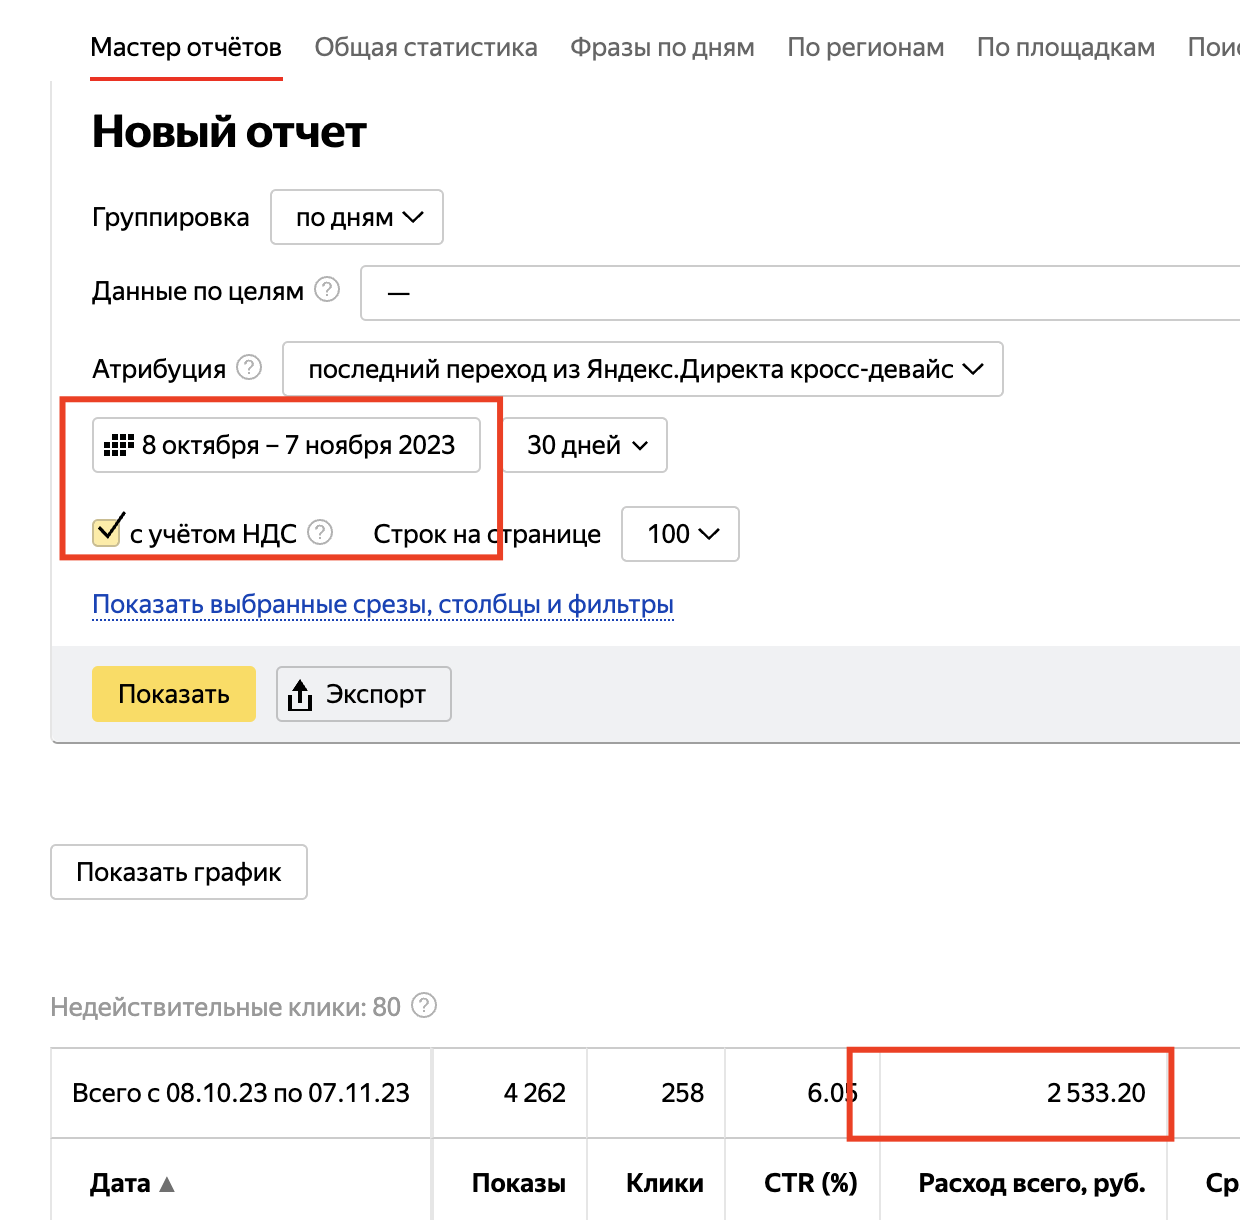Click help icon beside Атрибуция label
This screenshot has height=1220, width=1240.
point(249,368)
